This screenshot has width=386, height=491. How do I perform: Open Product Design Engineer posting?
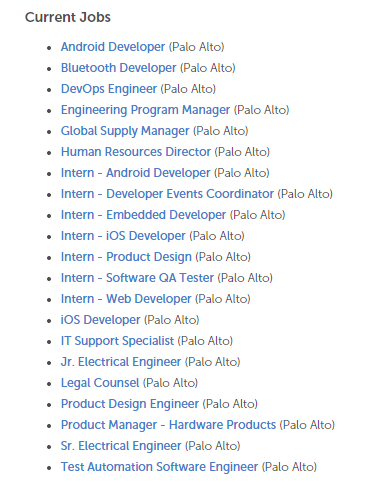(130, 404)
